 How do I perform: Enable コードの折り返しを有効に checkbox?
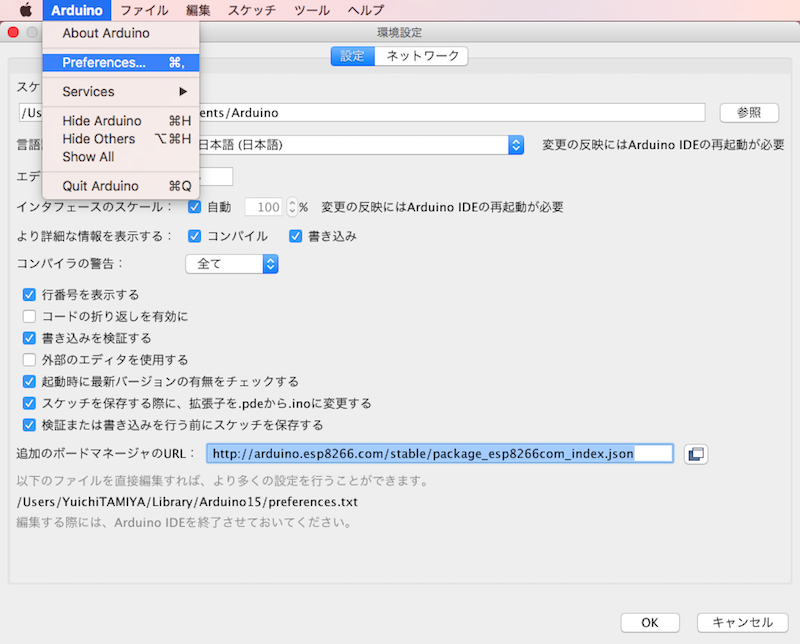(x=29, y=316)
